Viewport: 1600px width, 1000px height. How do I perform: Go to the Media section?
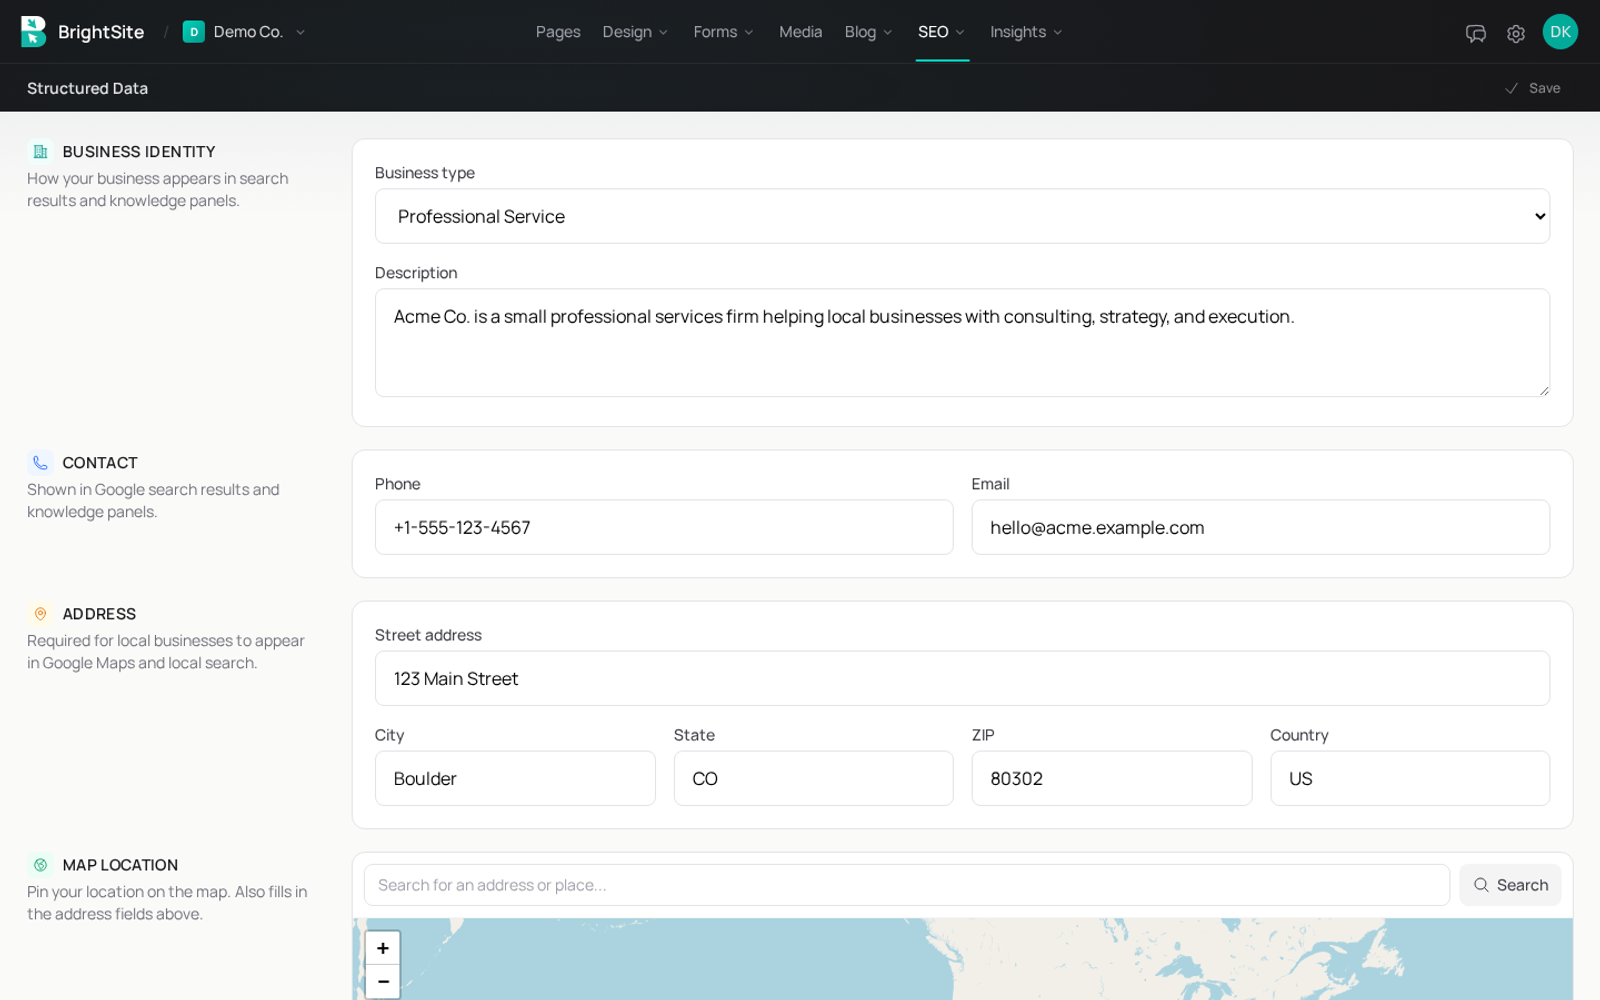coord(800,32)
